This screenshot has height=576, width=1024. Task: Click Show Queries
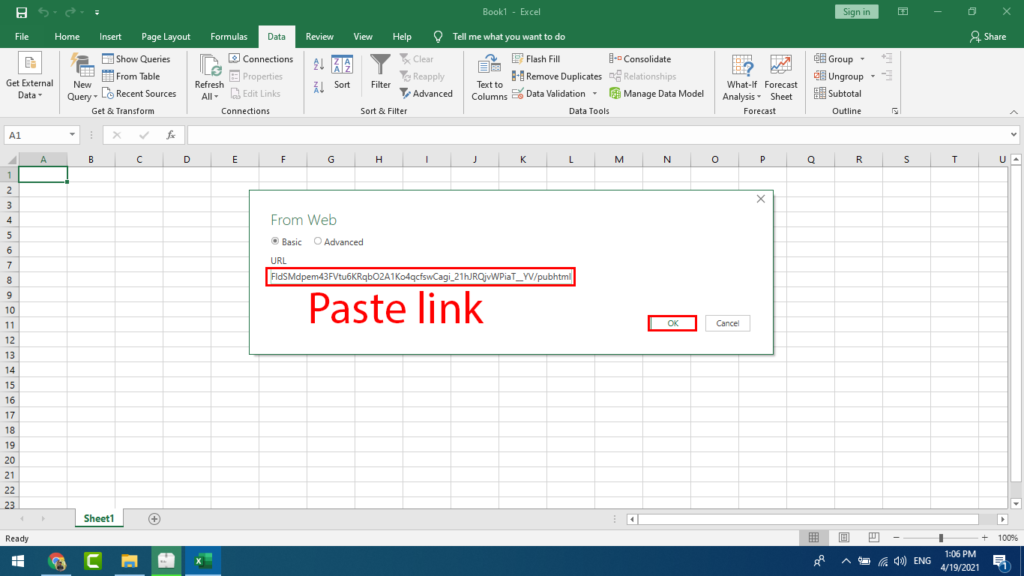click(136, 59)
